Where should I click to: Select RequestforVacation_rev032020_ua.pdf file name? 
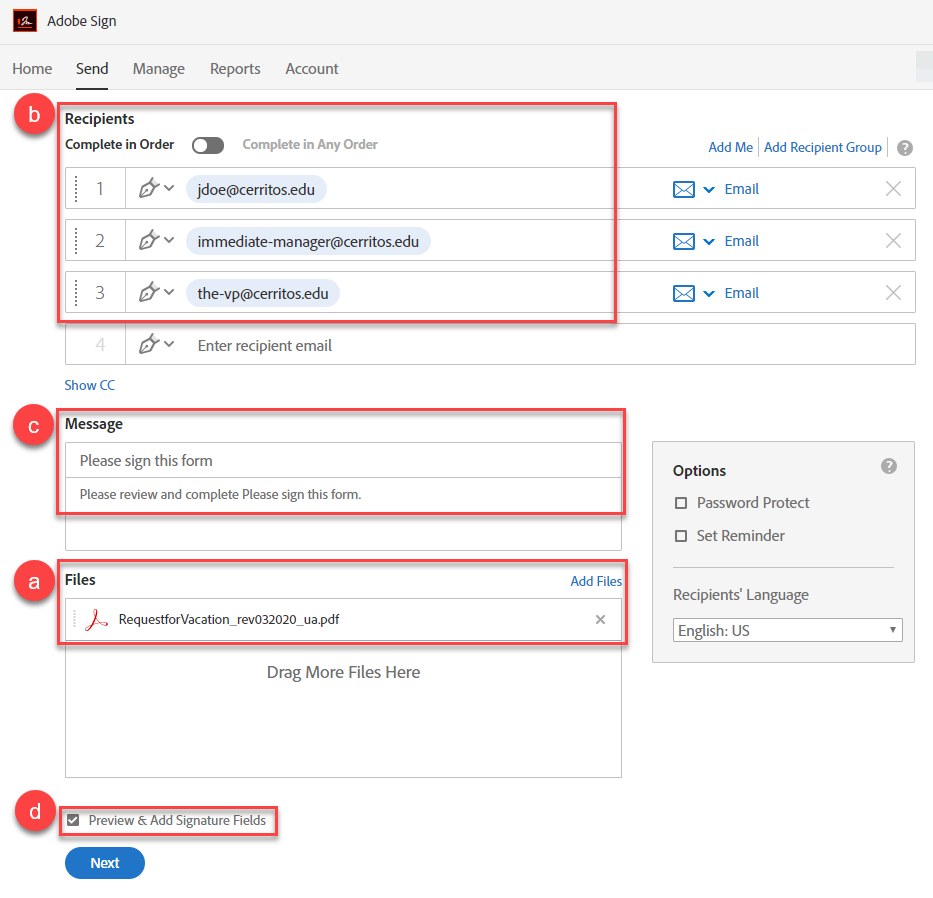point(229,619)
